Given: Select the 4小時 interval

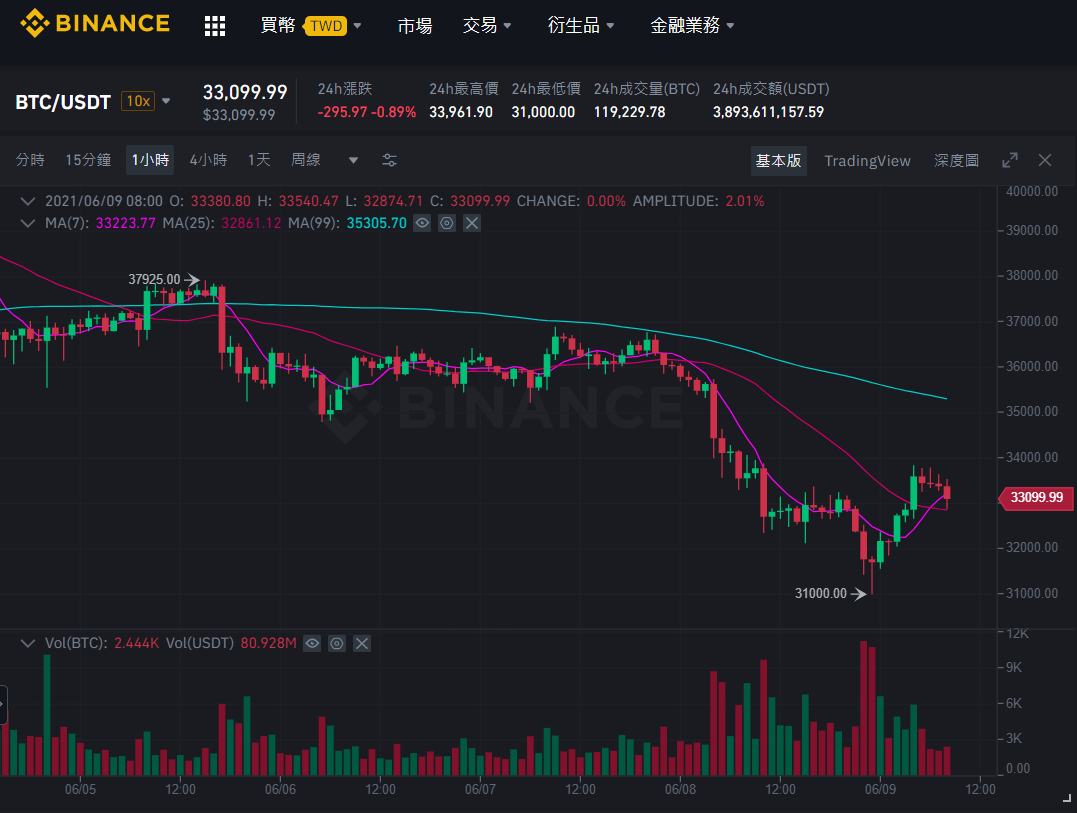Looking at the screenshot, I should pos(208,160).
